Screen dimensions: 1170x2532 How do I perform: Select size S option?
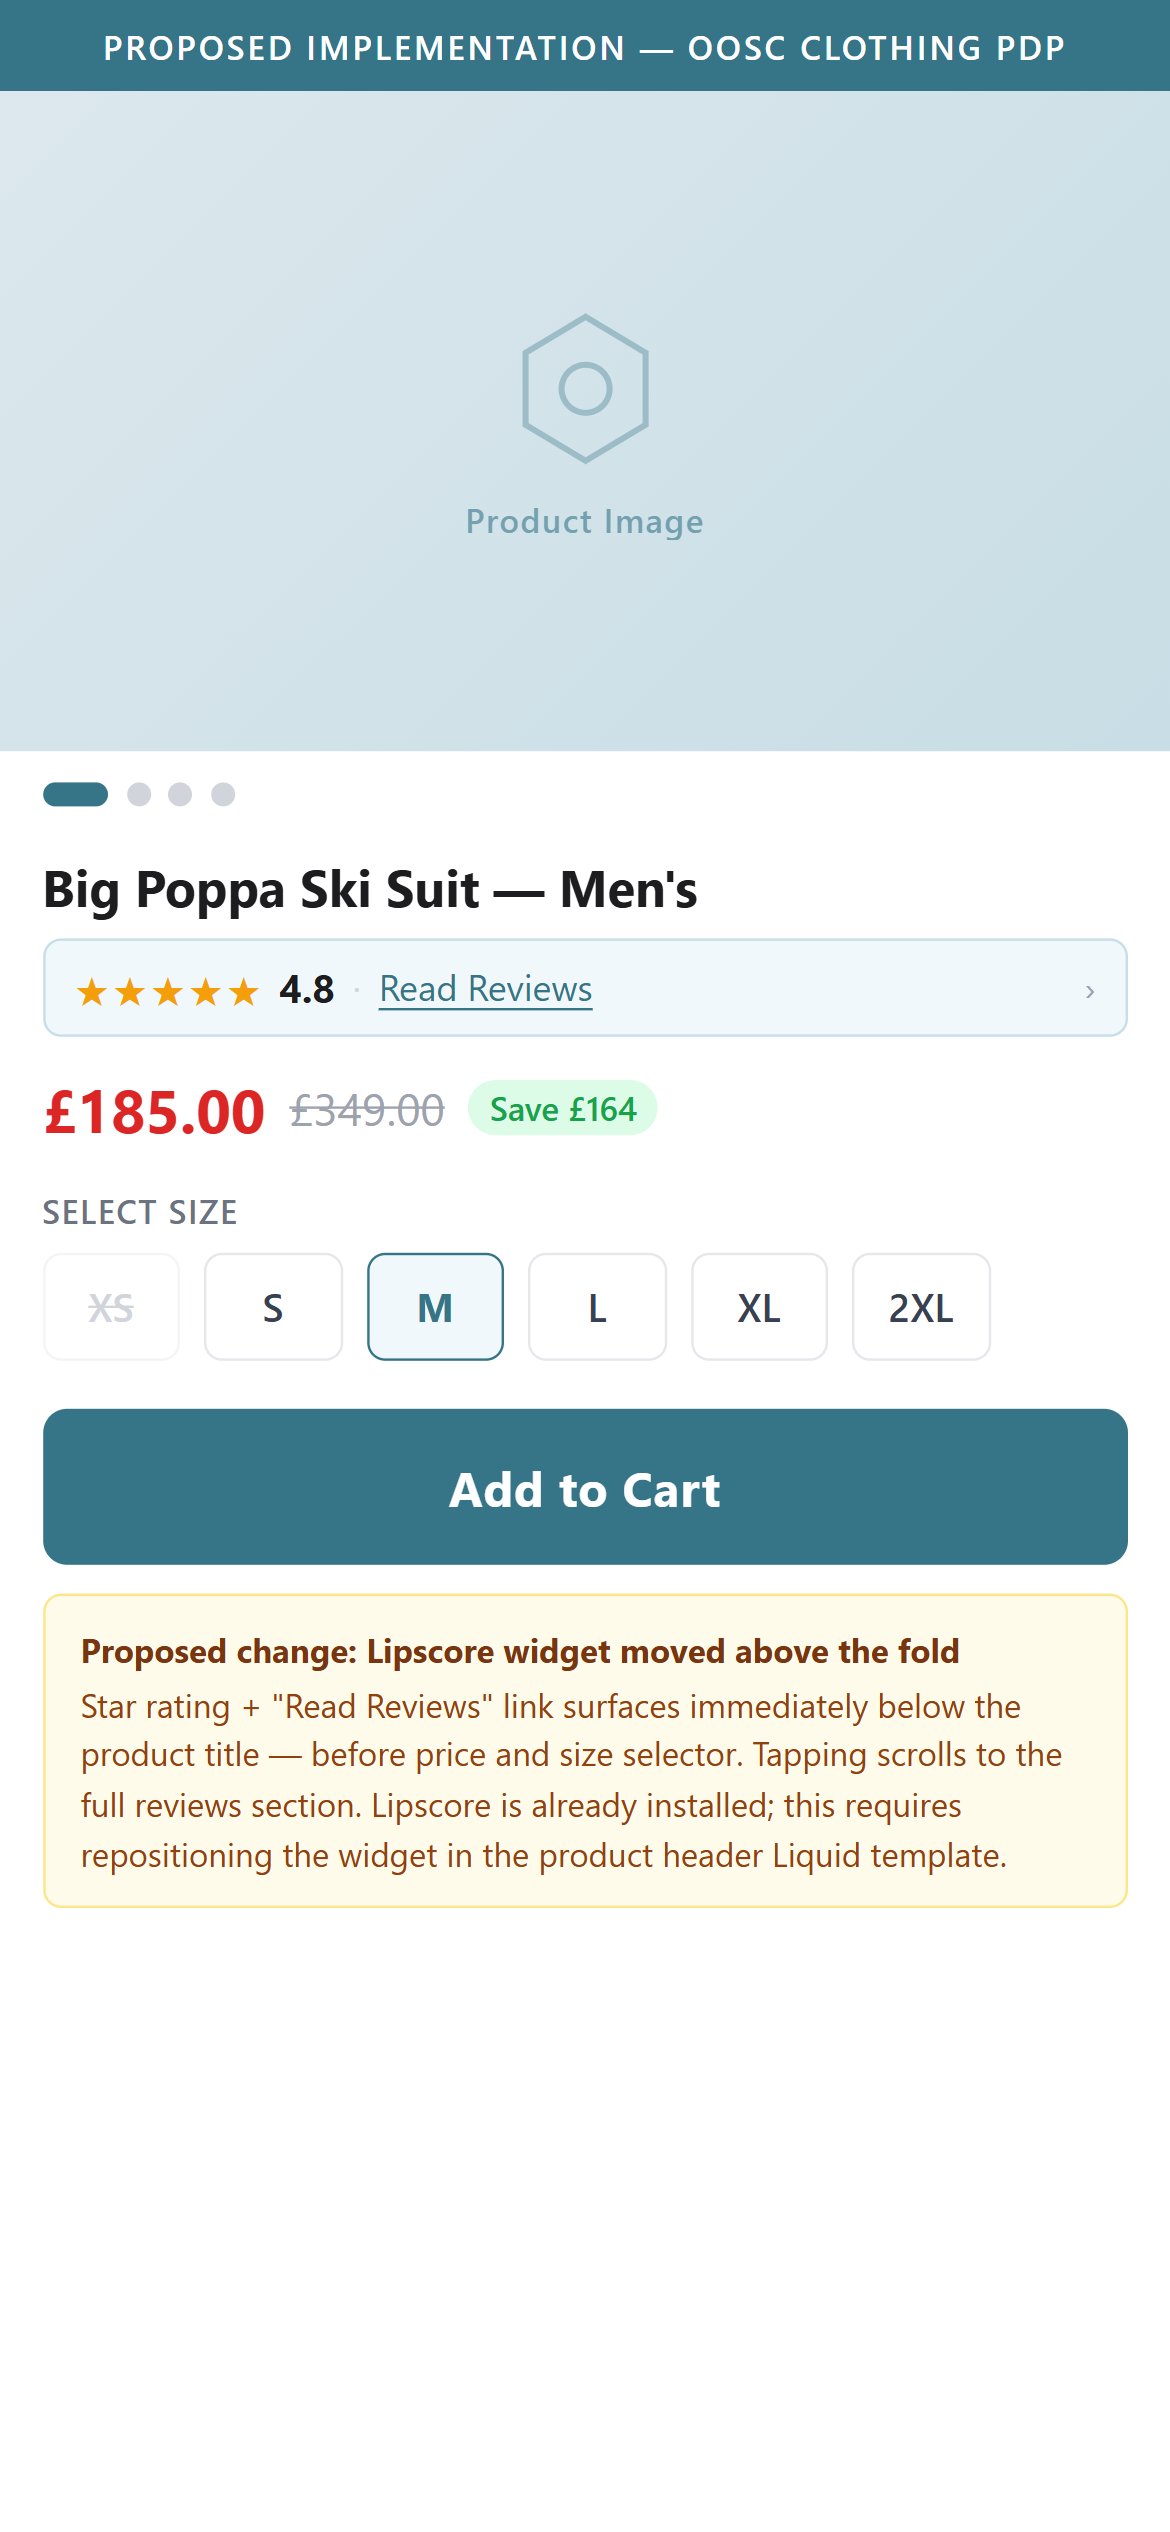273,1307
